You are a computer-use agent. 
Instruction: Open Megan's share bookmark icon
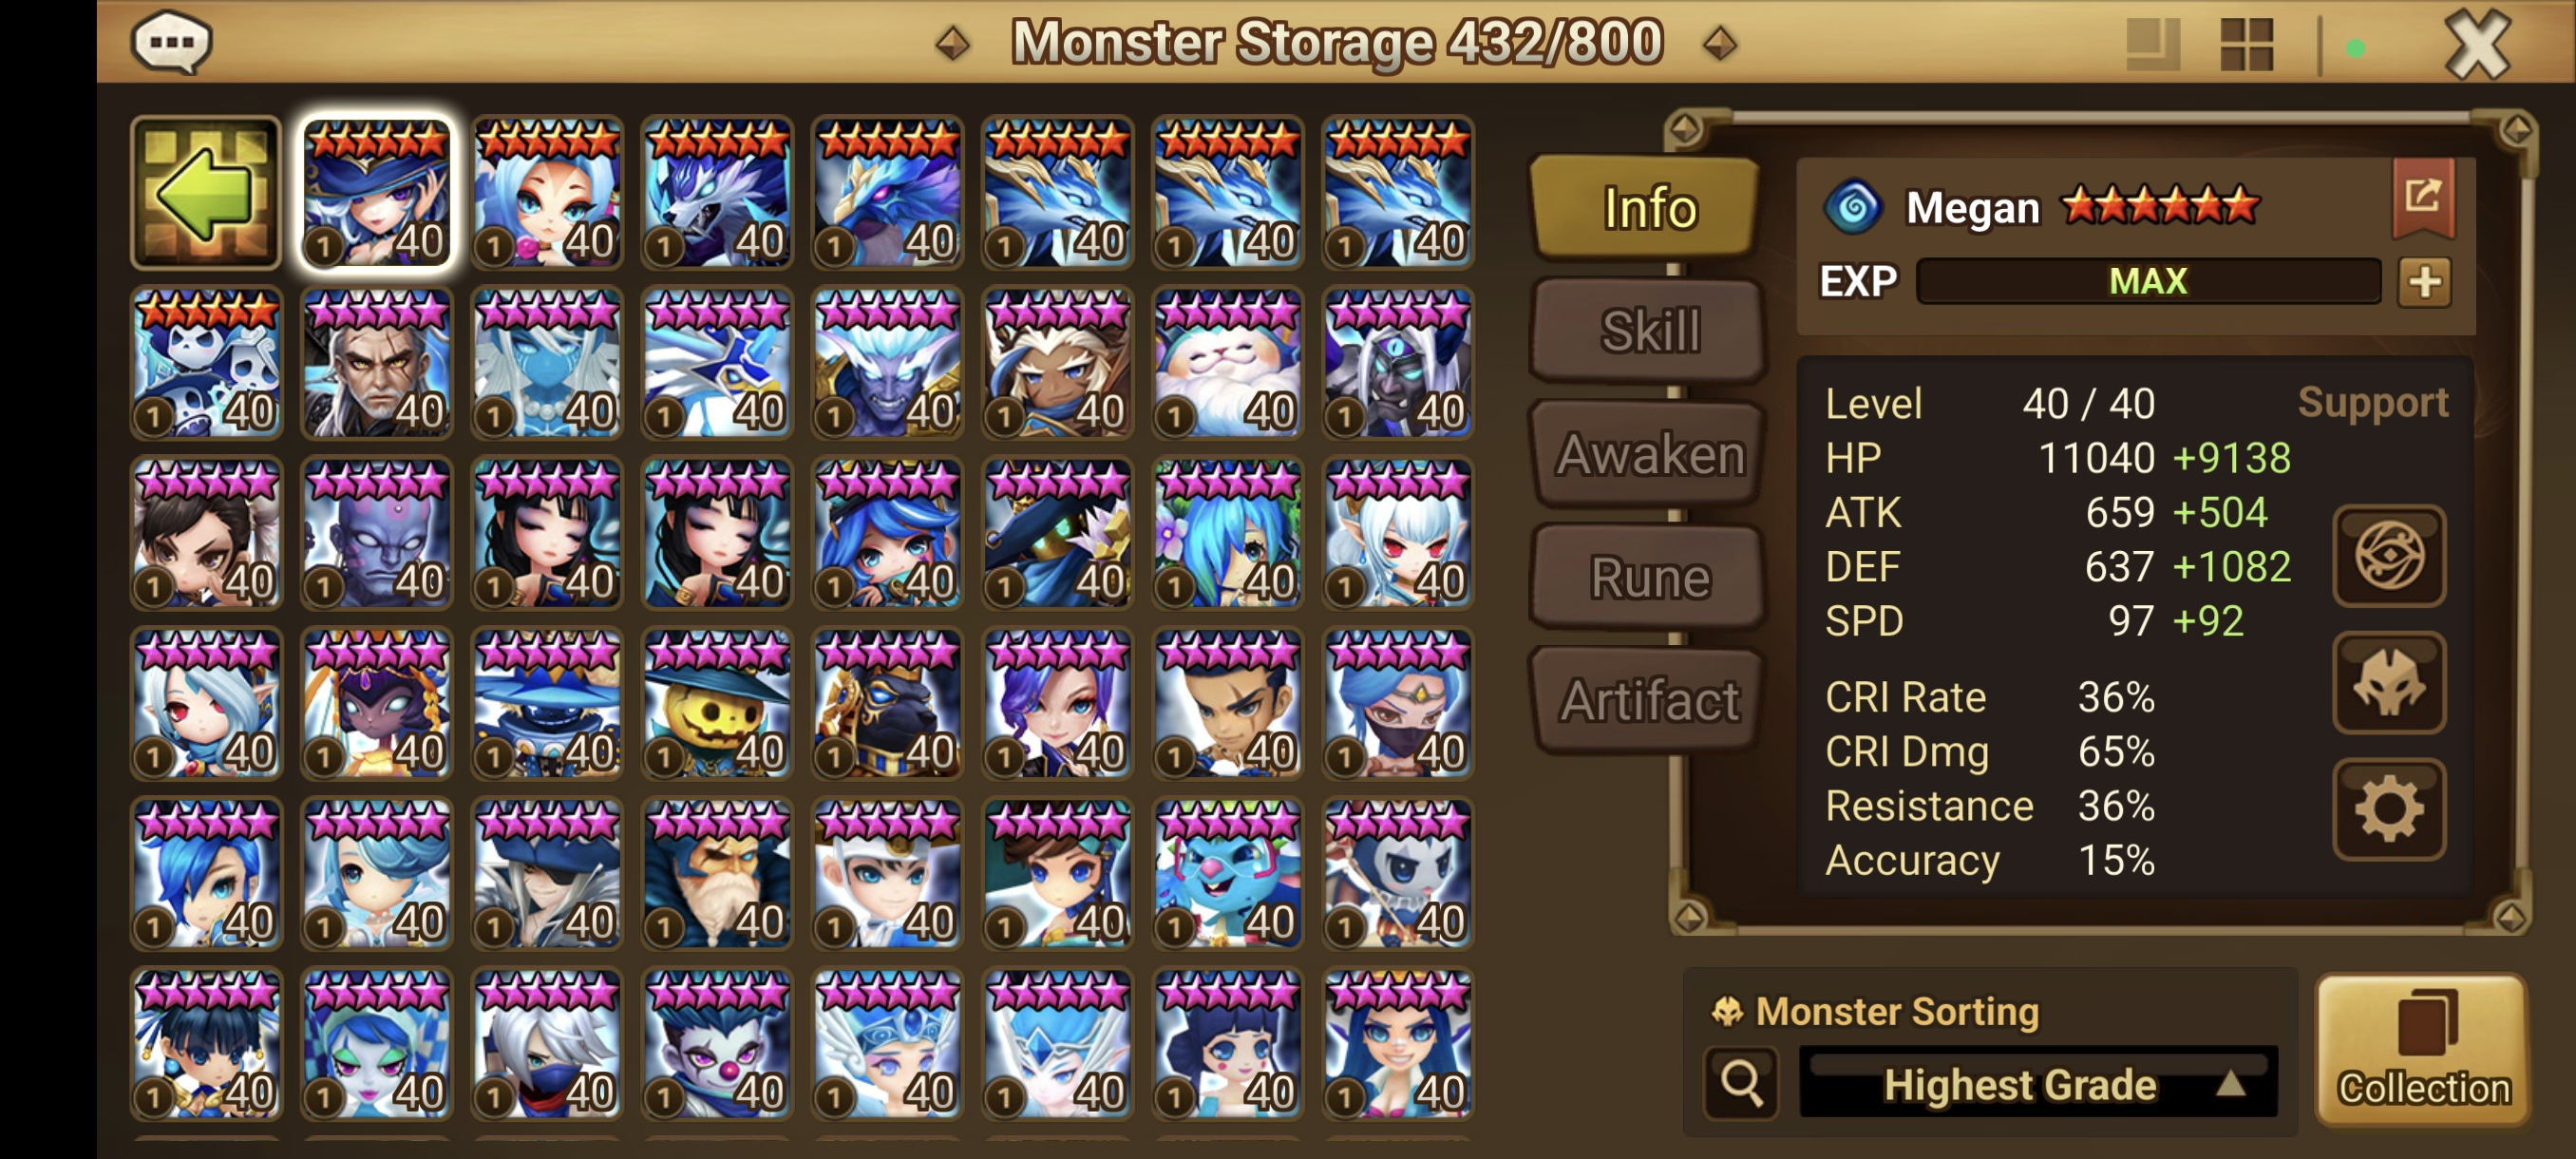[2422, 196]
